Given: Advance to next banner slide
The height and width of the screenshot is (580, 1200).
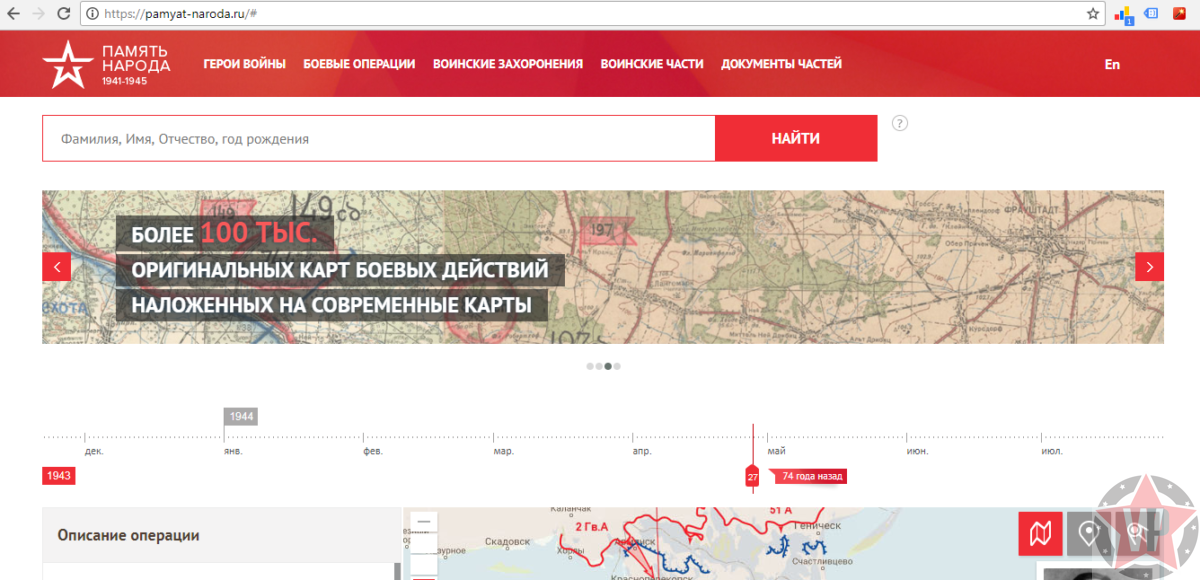Looking at the screenshot, I should [x=1149, y=267].
